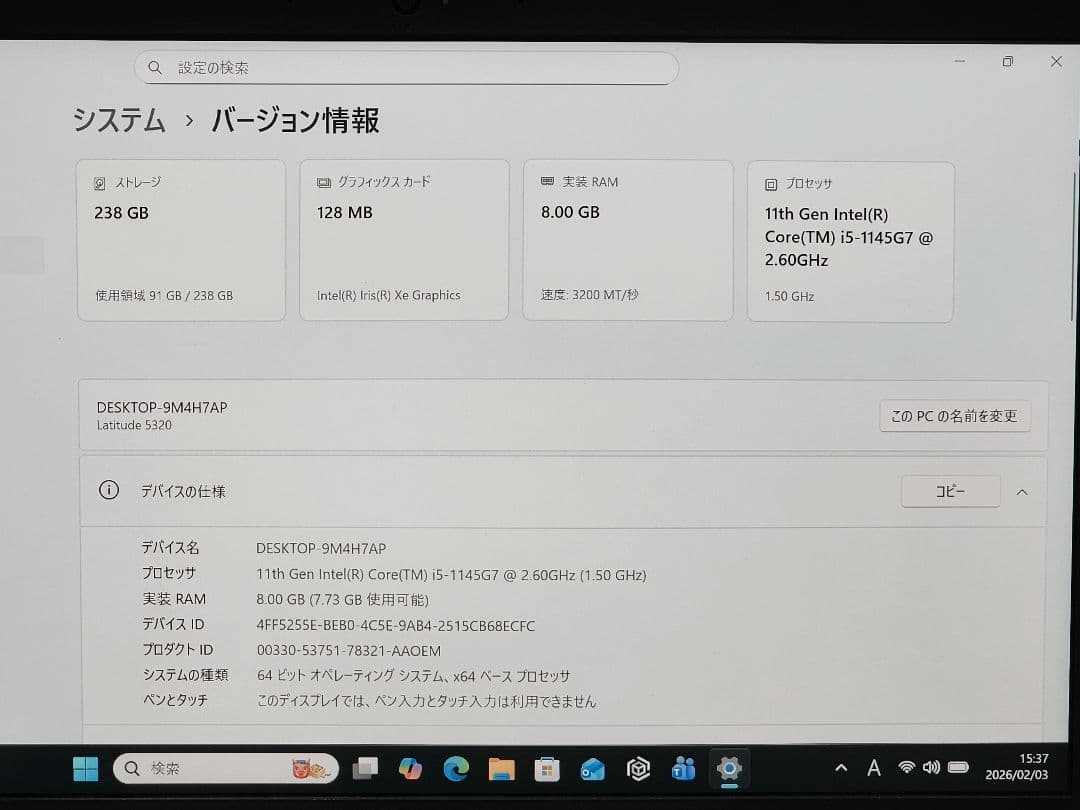Launch Copilot from the taskbar

pos(410,769)
